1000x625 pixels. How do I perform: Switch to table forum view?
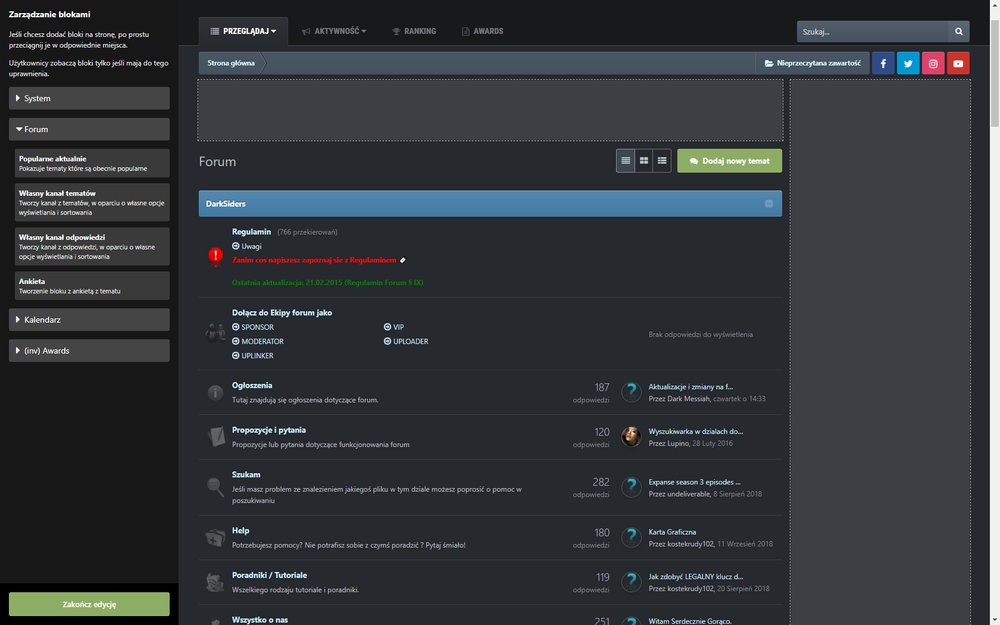(626, 160)
